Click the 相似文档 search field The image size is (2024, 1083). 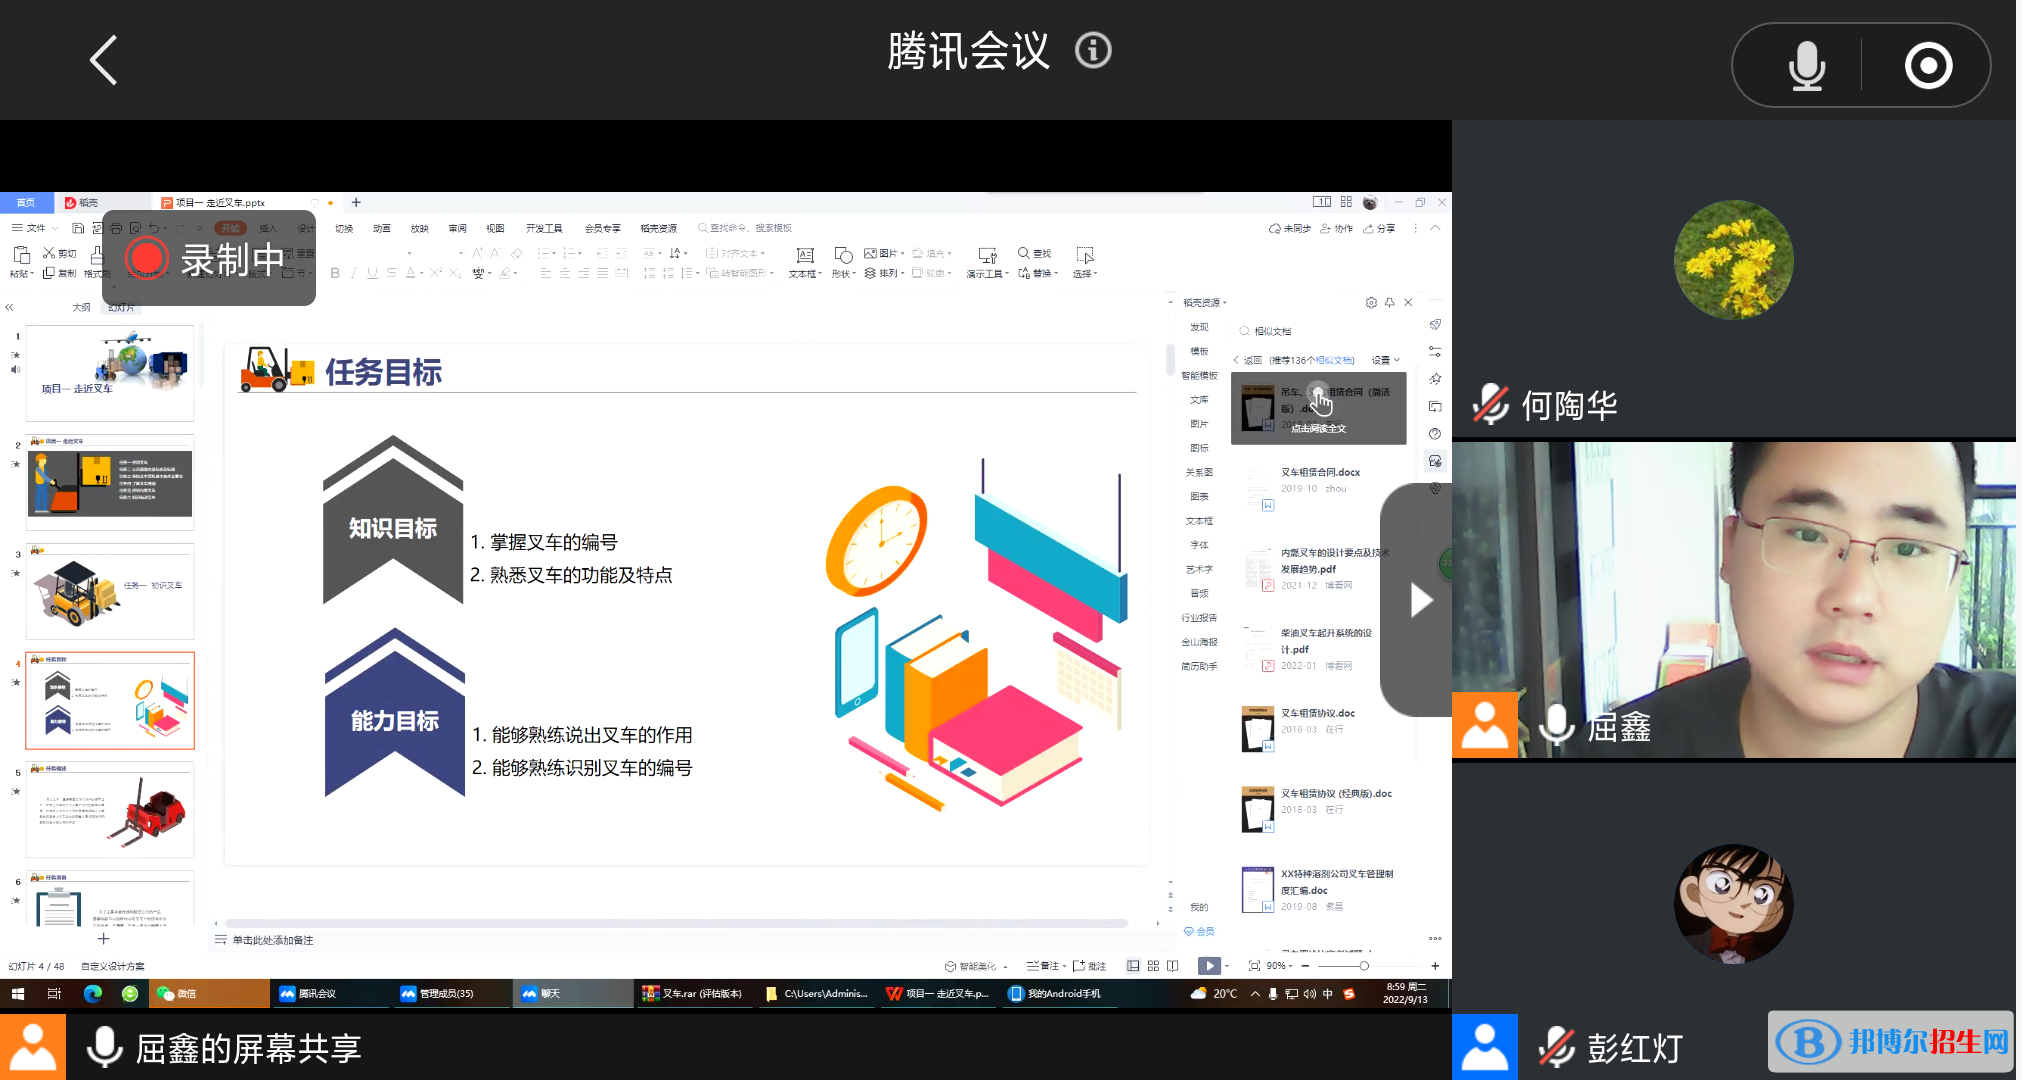coord(1320,331)
